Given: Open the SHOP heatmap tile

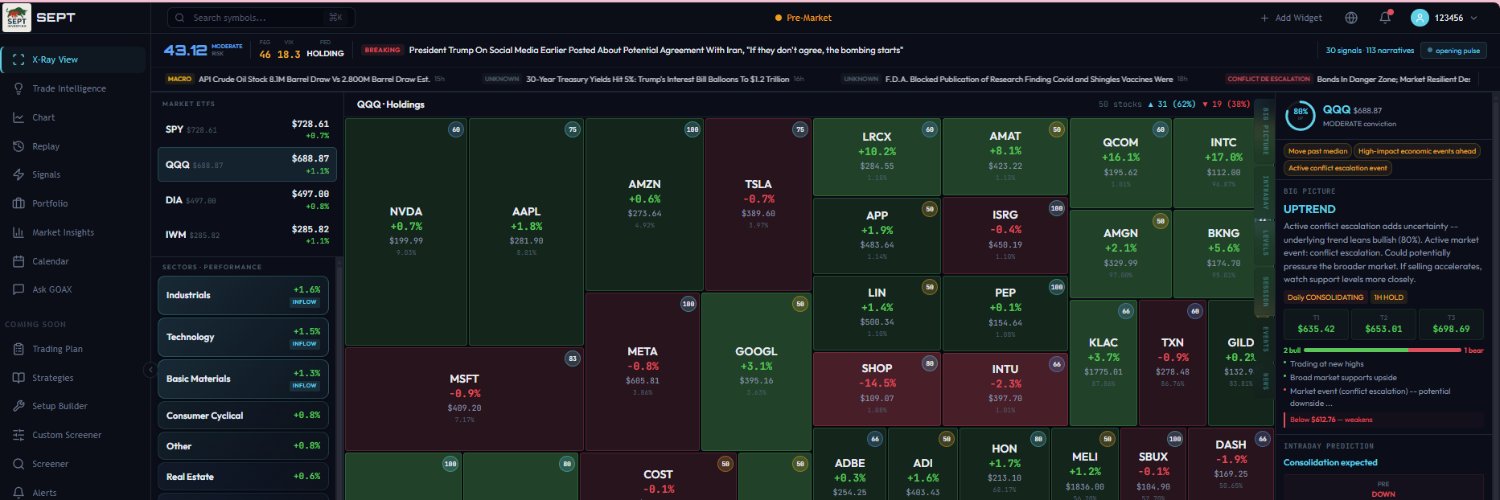Looking at the screenshot, I should click(877, 389).
